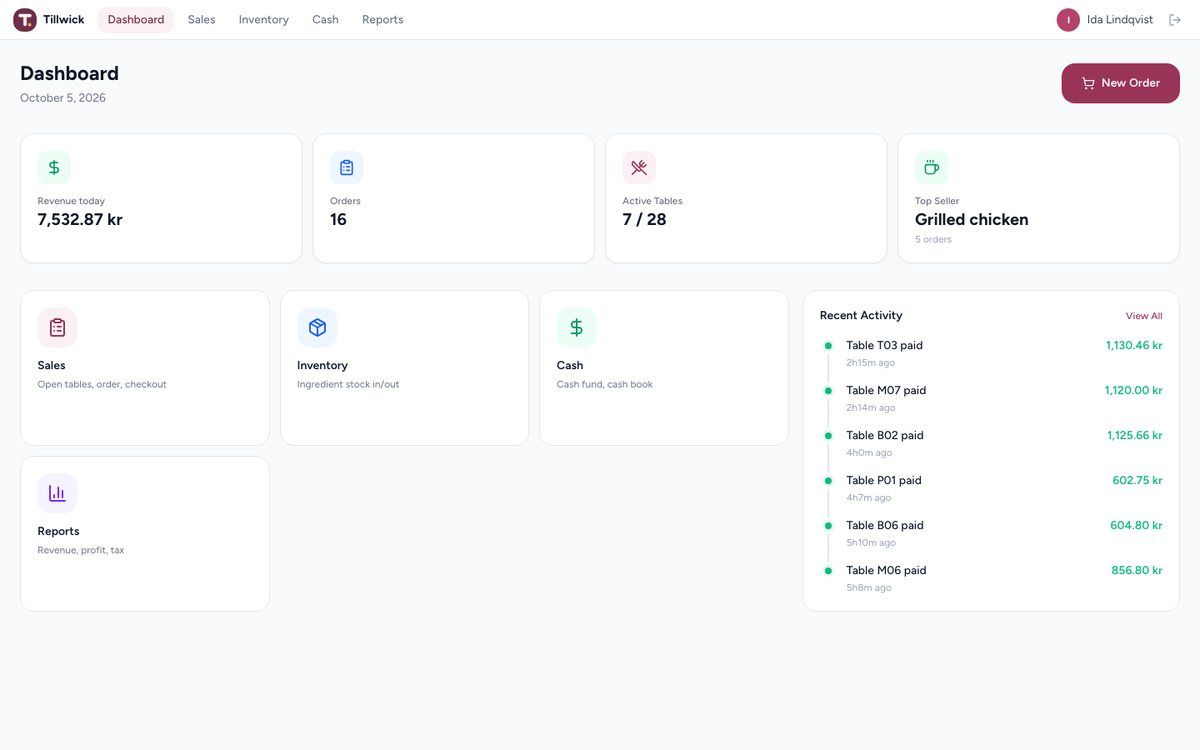Click the clipboard icon on the Sales tile
Viewport: 1200px width, 750px height.
tap(57, 327)
